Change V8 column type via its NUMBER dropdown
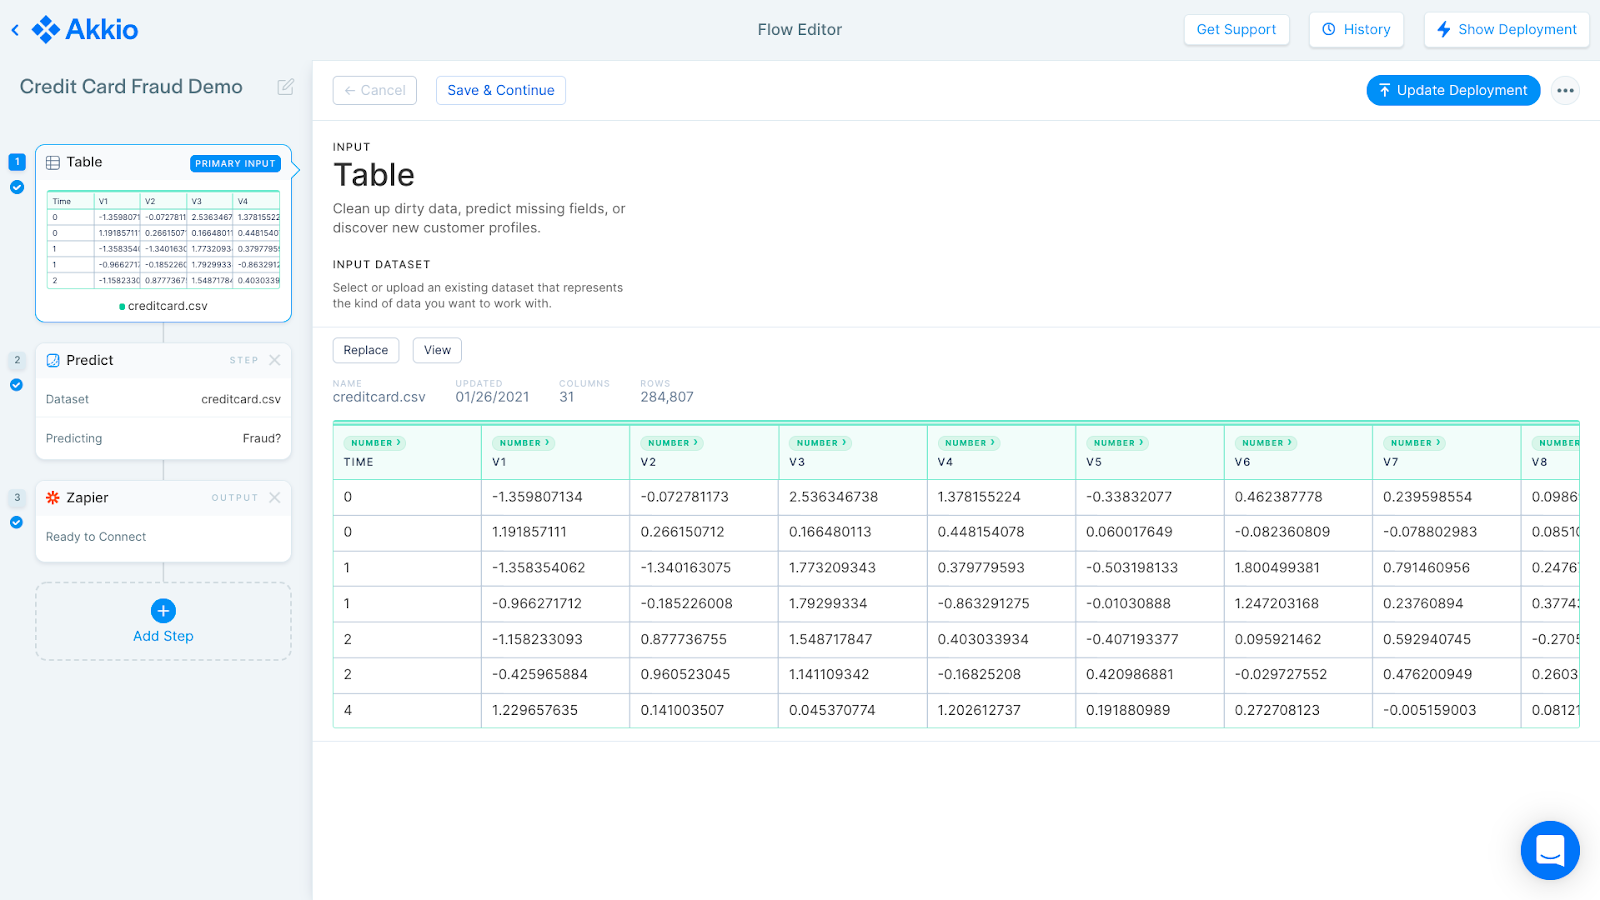Viewport: 1600px width, 900px height. pyautogui.click(x=1557, y=442)
